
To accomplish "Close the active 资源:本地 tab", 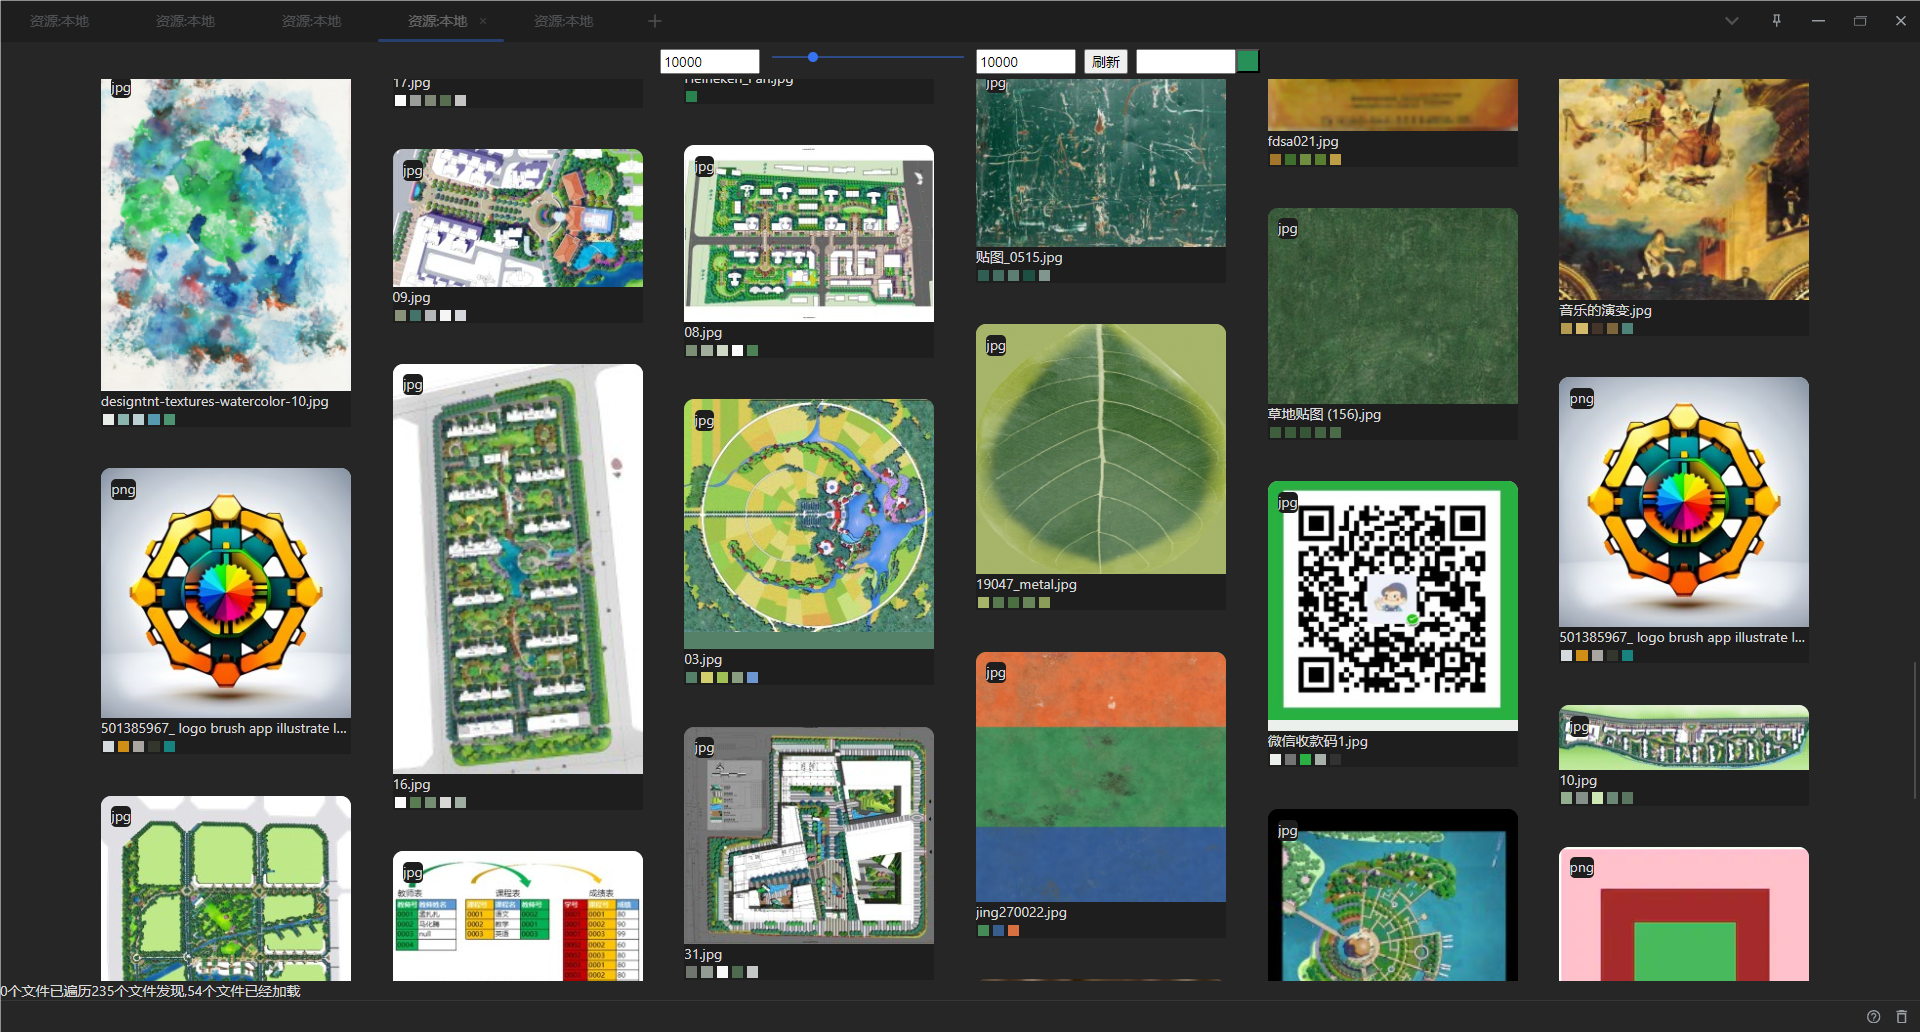I will [x=483, y=21].
